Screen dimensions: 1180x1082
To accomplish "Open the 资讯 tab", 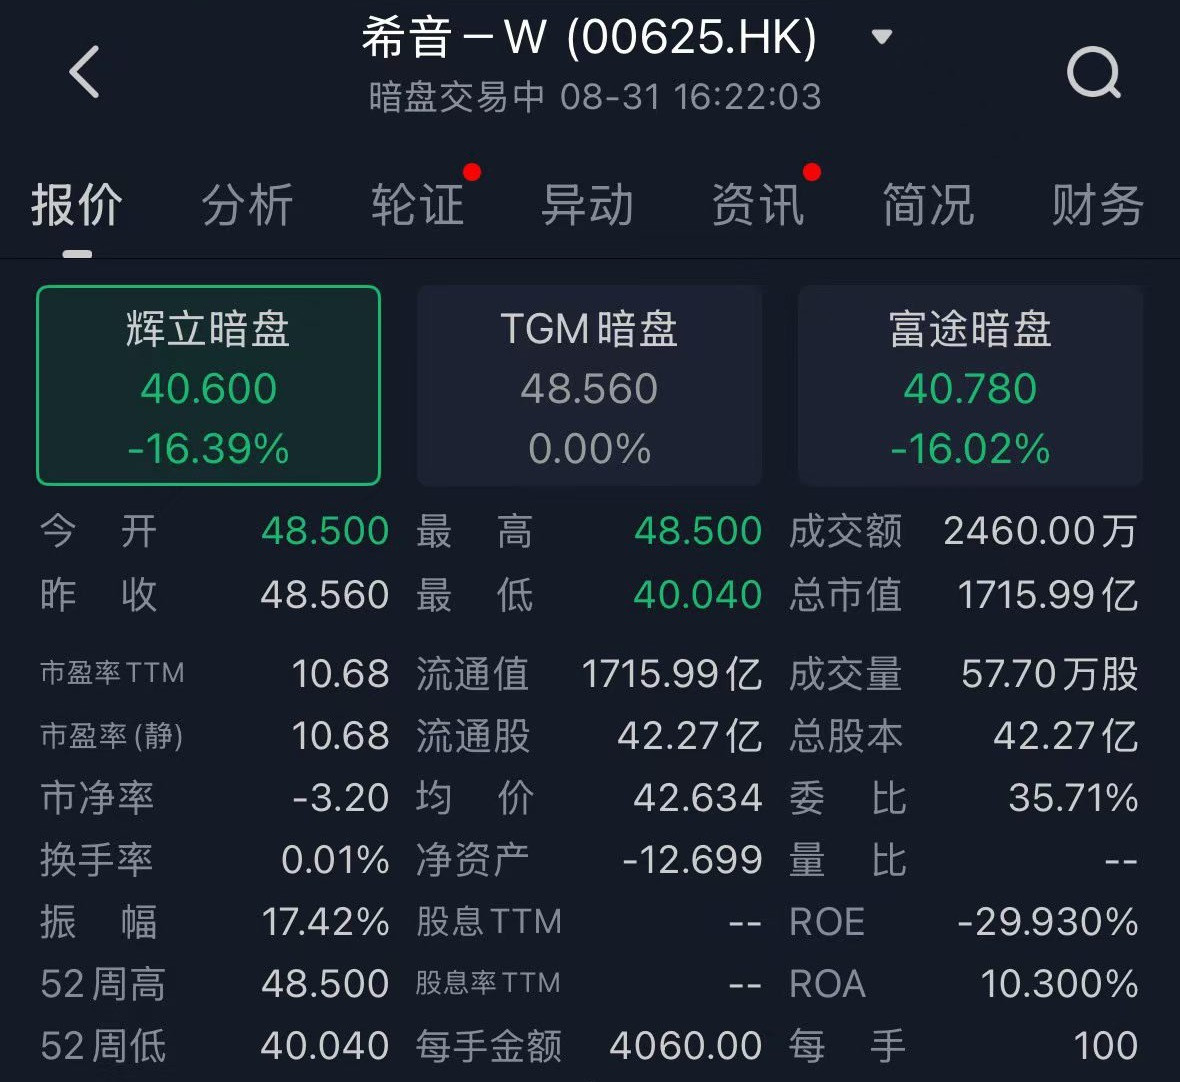I will pos(758,205).
